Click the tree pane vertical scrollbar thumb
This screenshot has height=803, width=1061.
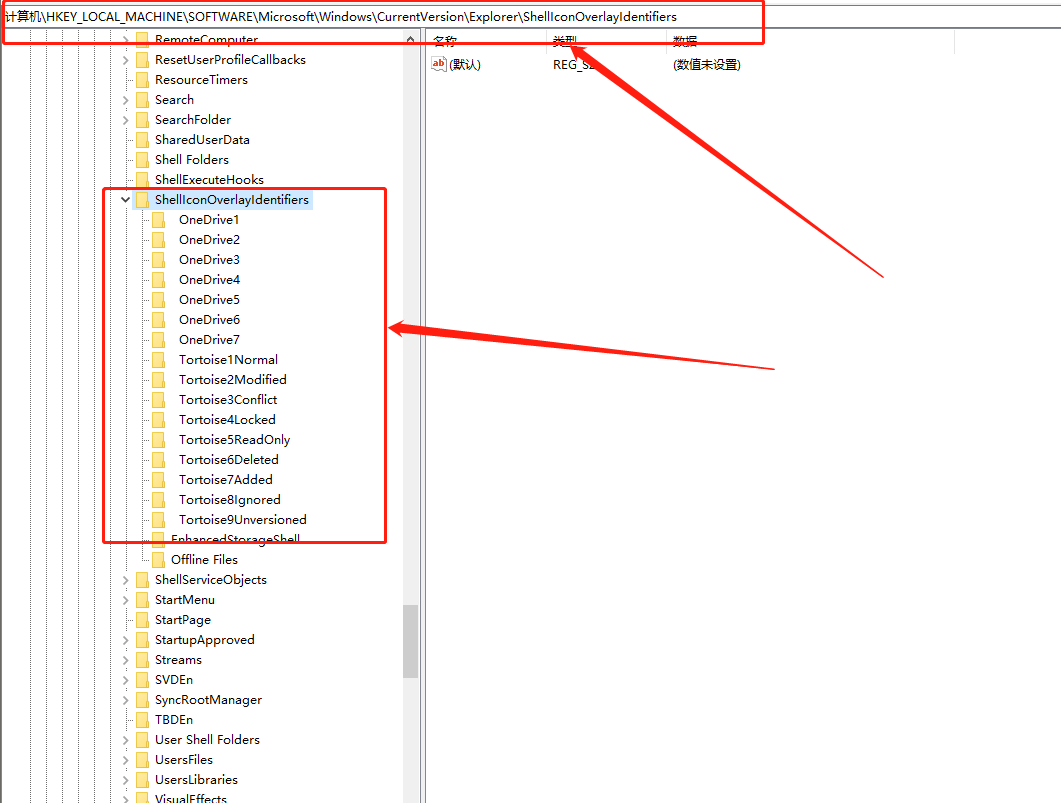click(x=410, y=640)
